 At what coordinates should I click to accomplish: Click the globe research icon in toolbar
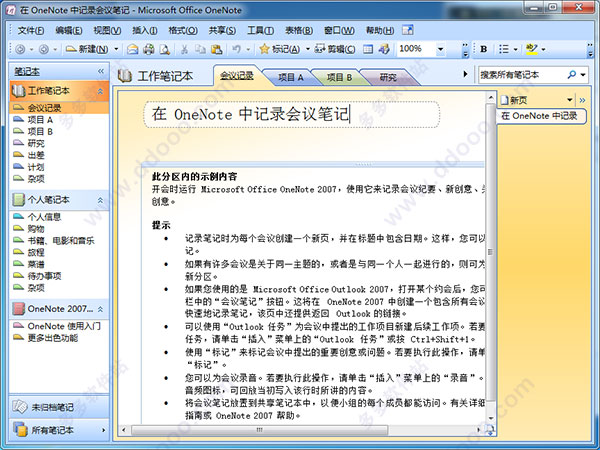(384, 49)
